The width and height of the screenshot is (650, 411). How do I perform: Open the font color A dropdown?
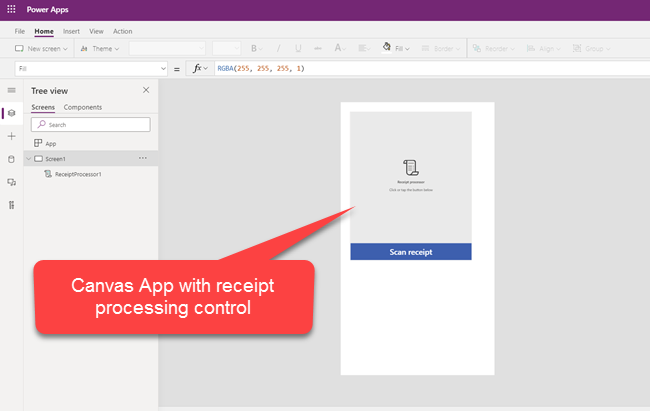click(x=340, y=49)
